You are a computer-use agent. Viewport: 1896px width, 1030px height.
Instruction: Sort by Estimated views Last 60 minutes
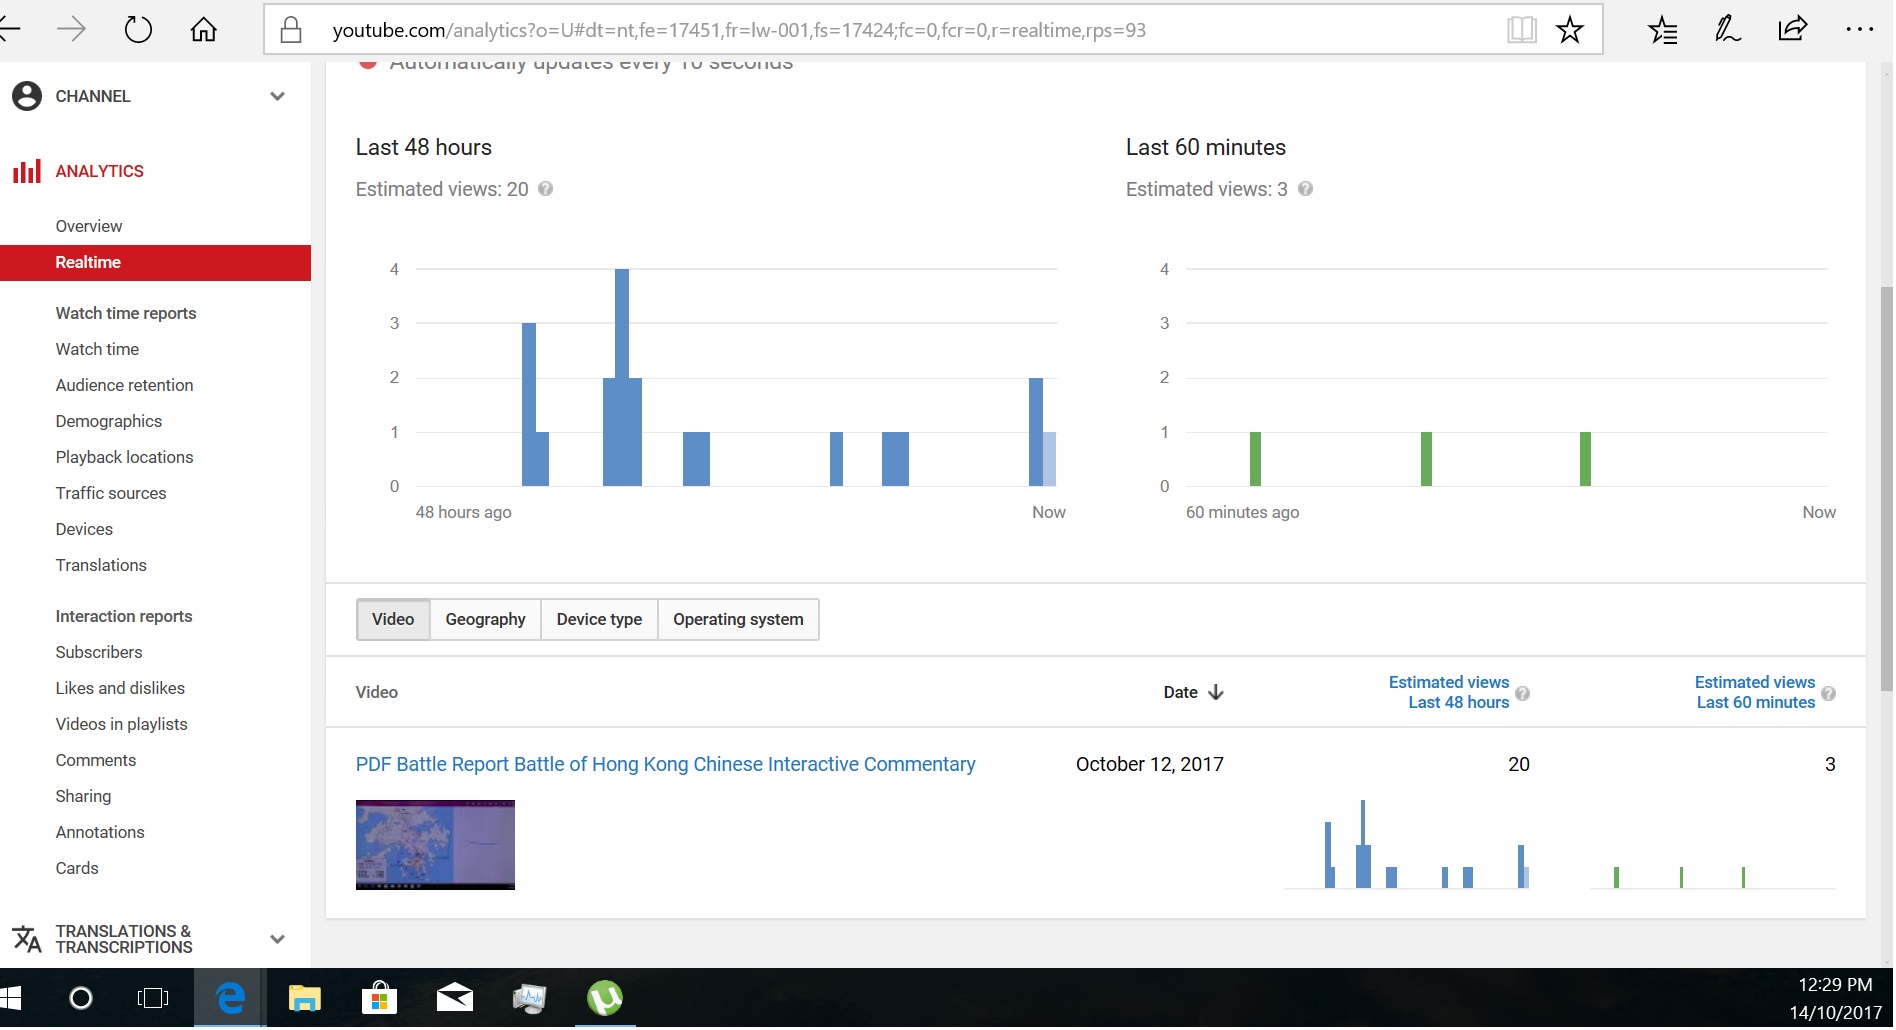1755,692
